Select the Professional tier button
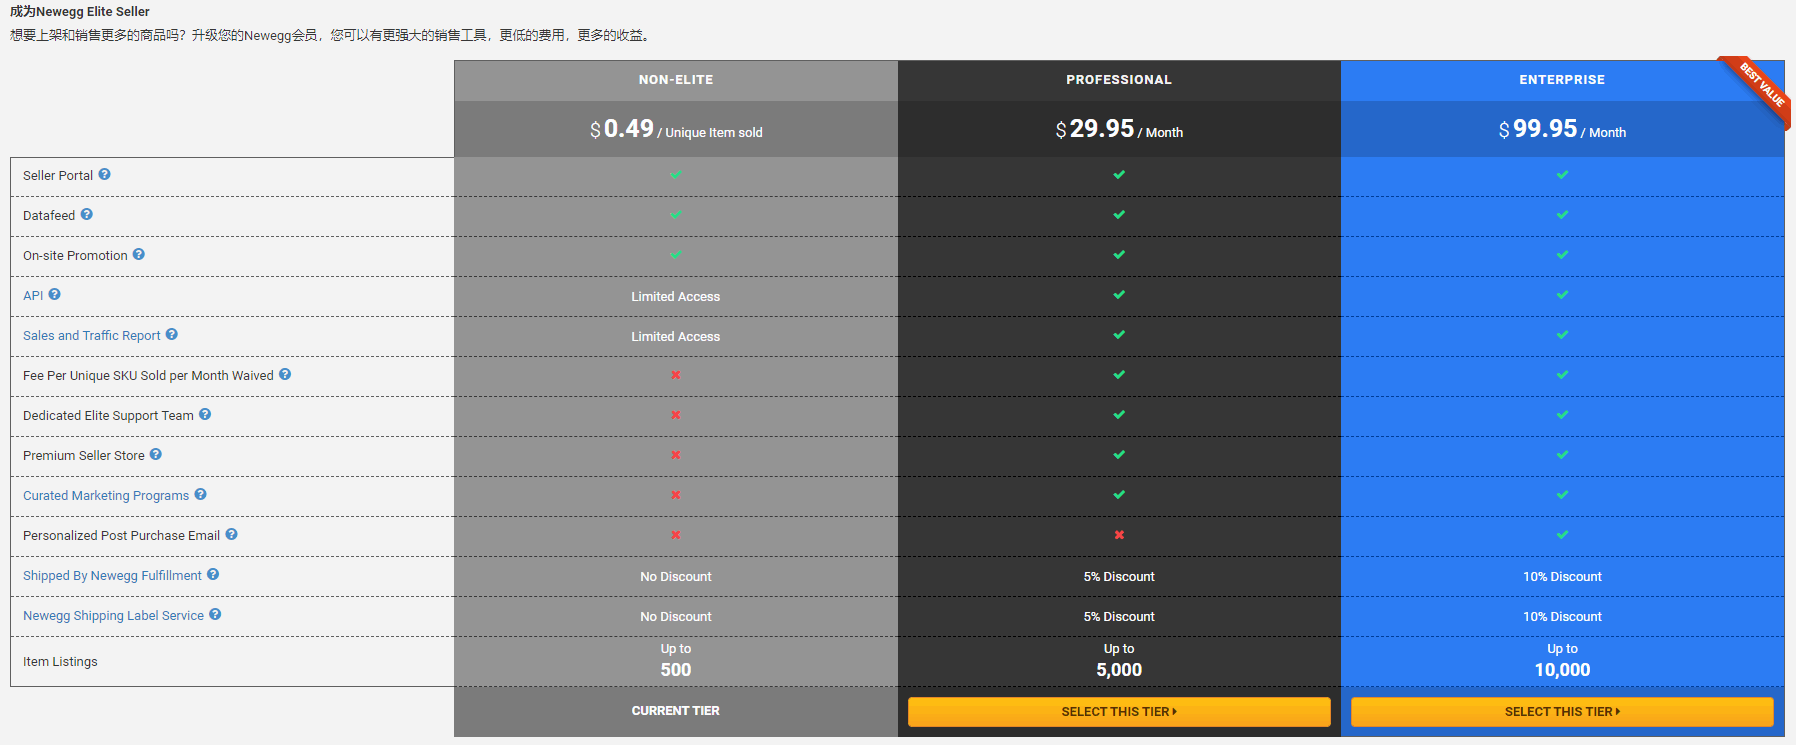1796x745 pixels. 1119,712
